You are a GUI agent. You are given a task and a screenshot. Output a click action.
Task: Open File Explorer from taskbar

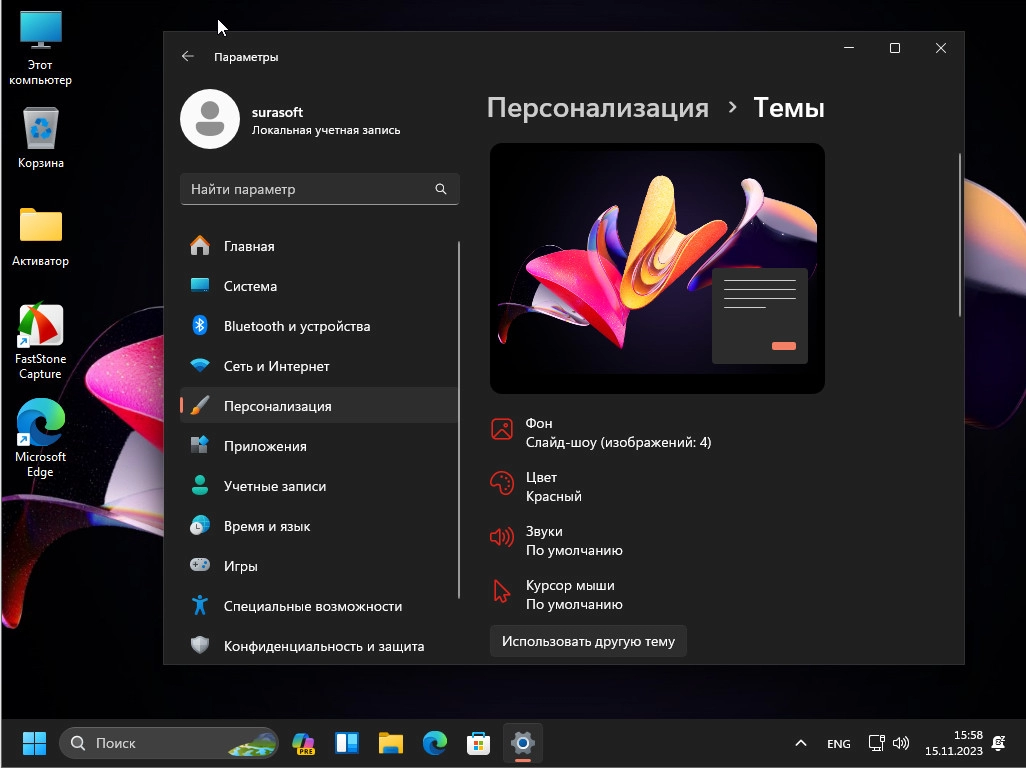tap(391, 743)
